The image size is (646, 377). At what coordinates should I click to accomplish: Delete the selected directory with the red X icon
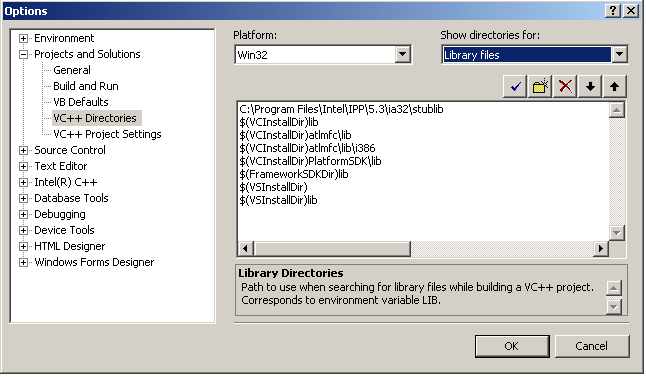pos(565,87)
